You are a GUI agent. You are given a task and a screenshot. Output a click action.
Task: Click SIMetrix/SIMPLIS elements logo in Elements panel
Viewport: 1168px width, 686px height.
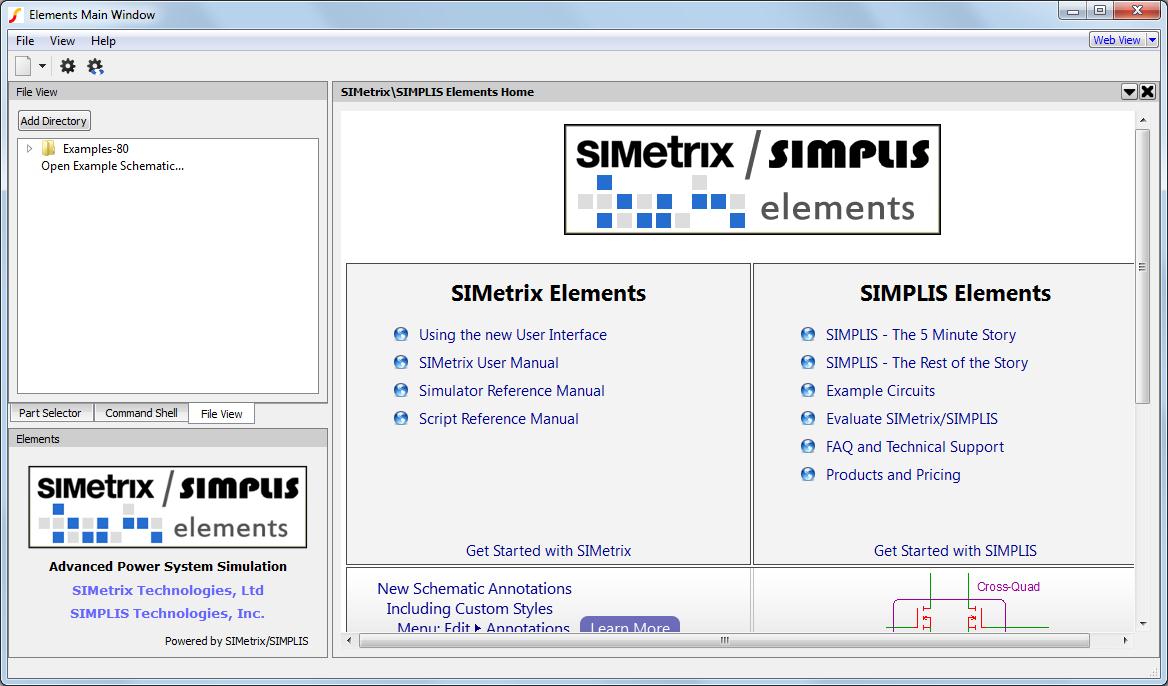coord(168,507)
